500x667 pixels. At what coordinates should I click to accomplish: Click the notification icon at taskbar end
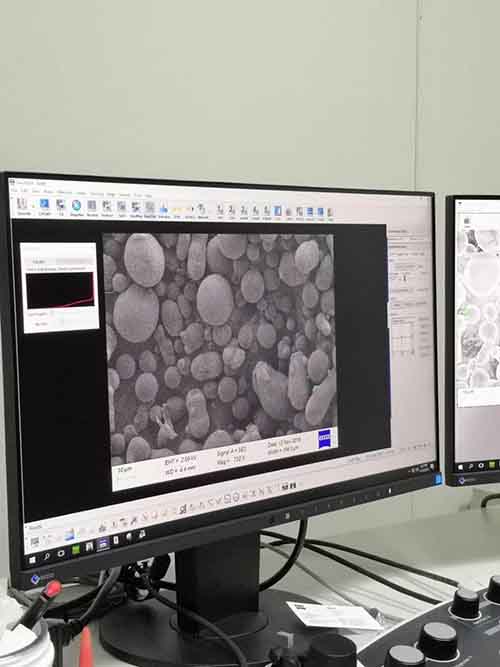pos(438,480)
